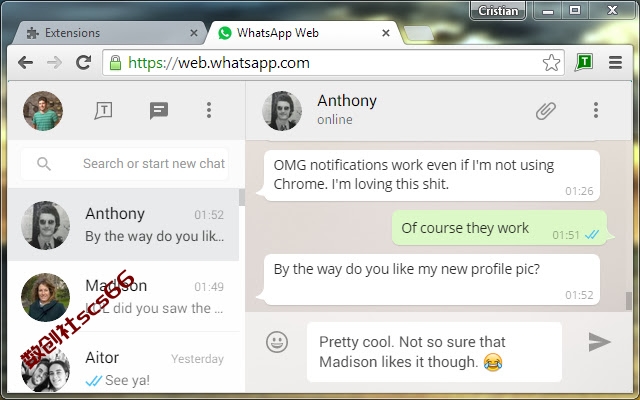Screen dimensions: 640x400
Task: Click the message input with 'Pretty cool' text
Action: 434,352
